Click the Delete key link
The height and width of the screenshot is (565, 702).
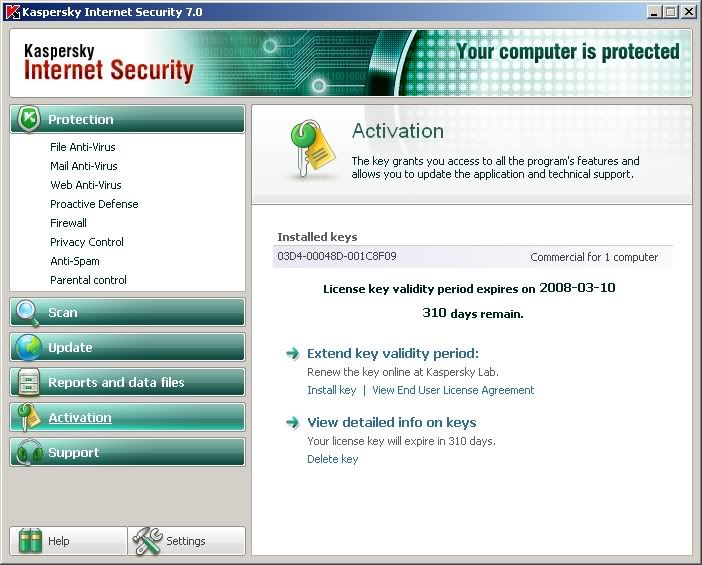tap(333, 459)
